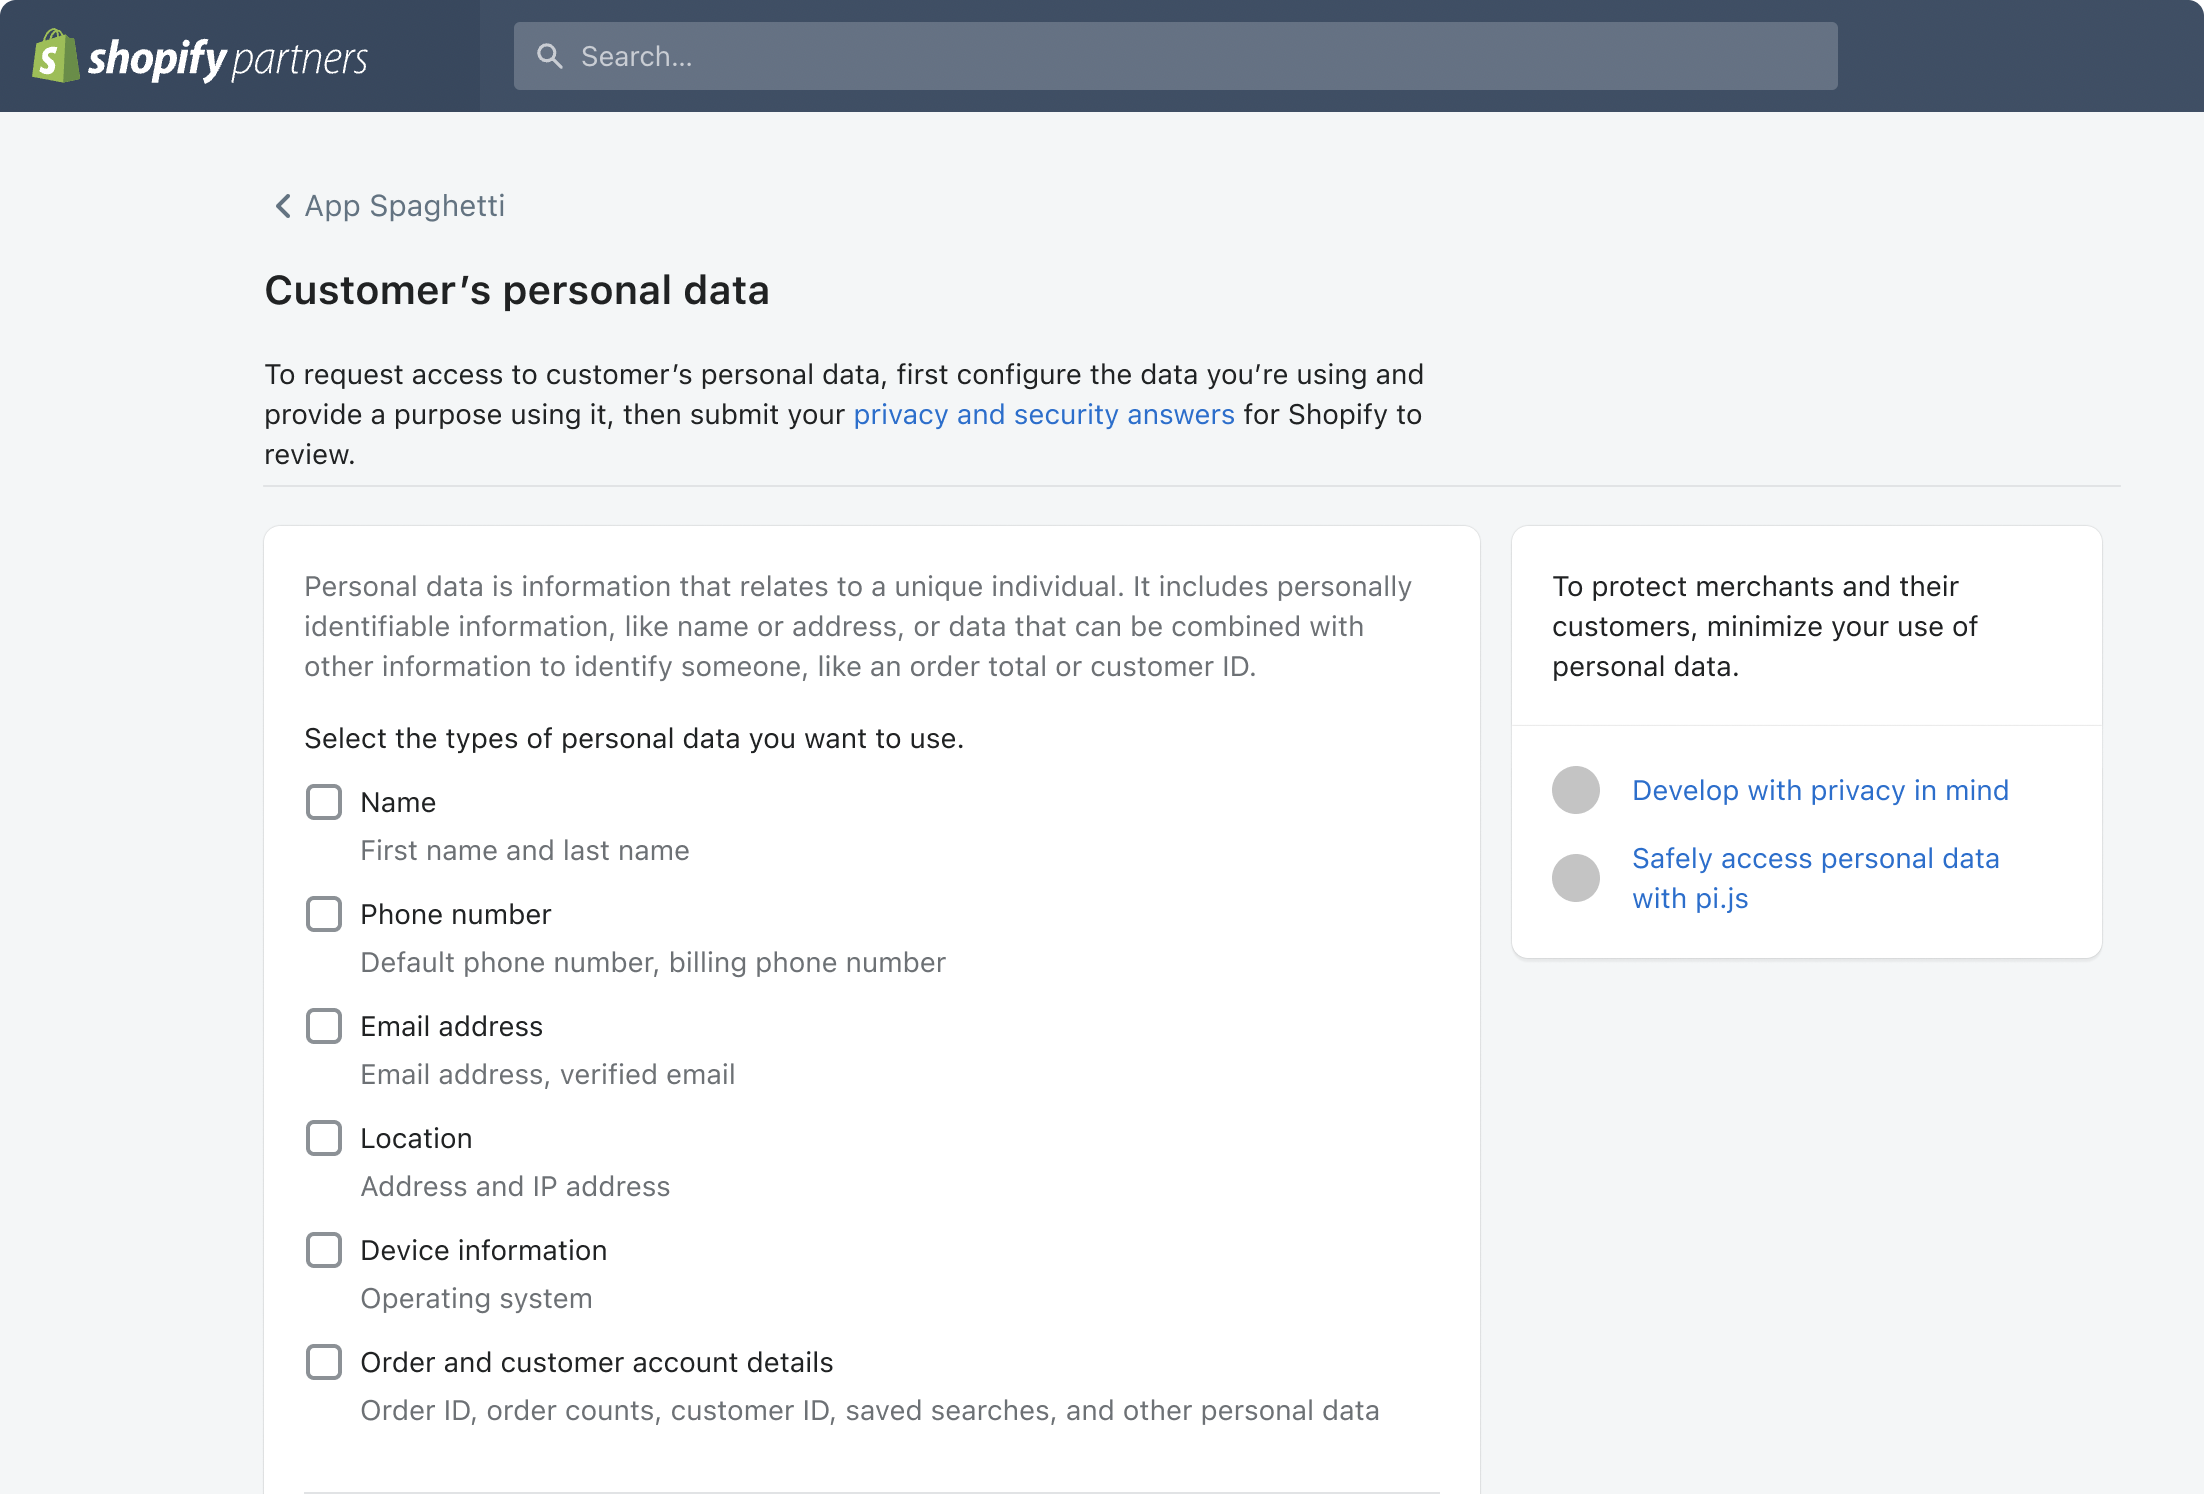Click gray circle icon beside Develop with privacy
This screenshot has width=2204, height=1494.
tap(1575, 790)
